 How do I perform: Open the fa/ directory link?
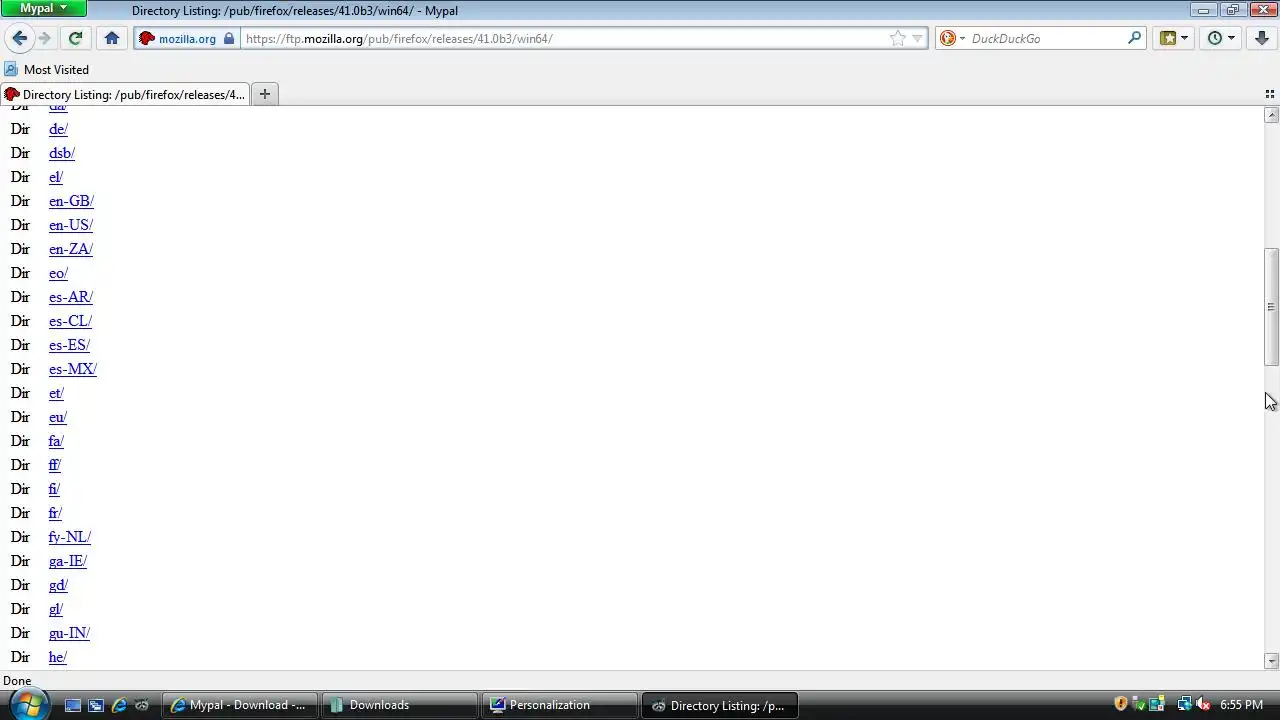tap(56, 441)
